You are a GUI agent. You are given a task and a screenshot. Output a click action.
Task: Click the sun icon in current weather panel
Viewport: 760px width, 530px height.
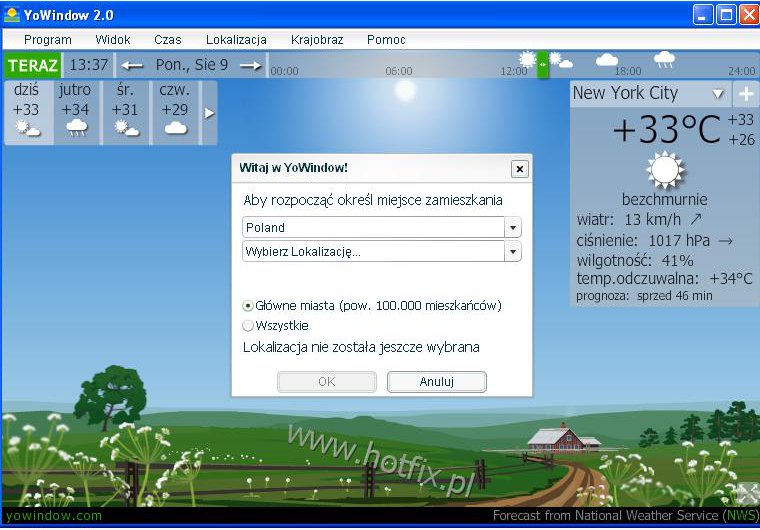click(x=664, y=170)
